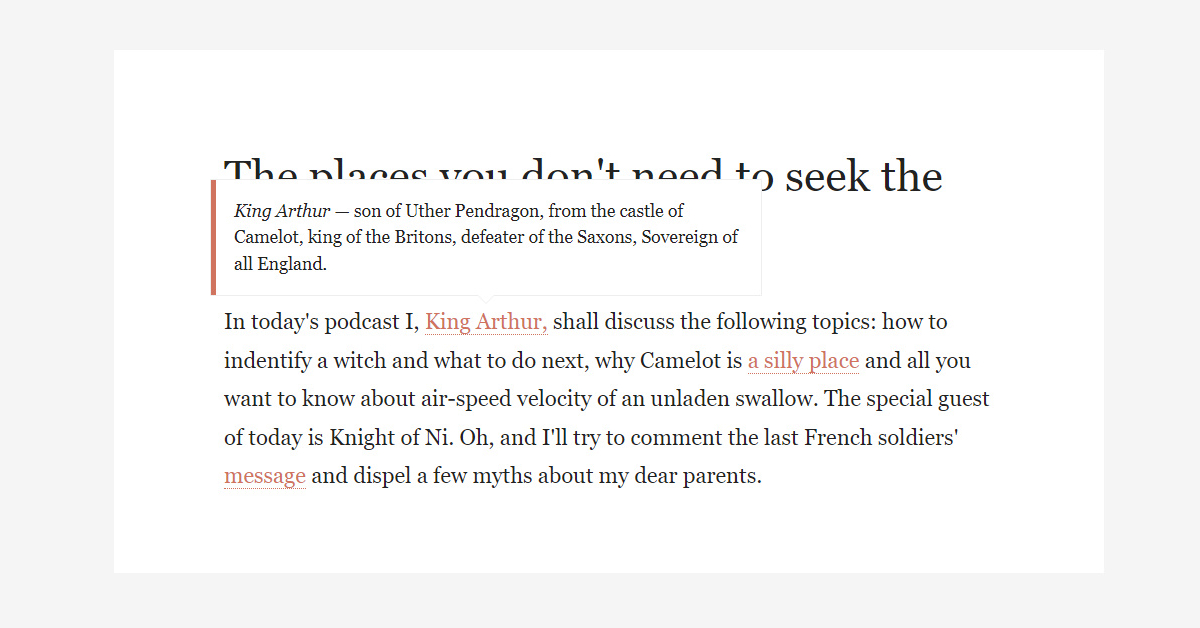Click the red accent bar on tooltip edge
Image resolution: width=1200 pixels, height=628 pixels.
click(x=213, y=238)
